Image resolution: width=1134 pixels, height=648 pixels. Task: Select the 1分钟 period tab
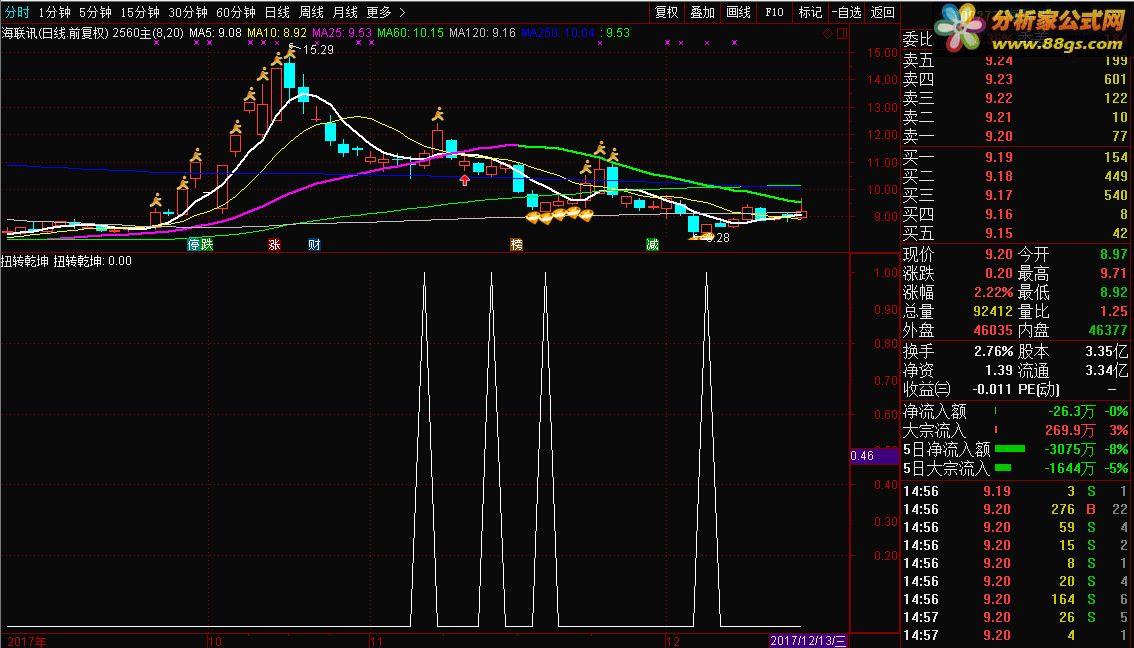[54, 12]
